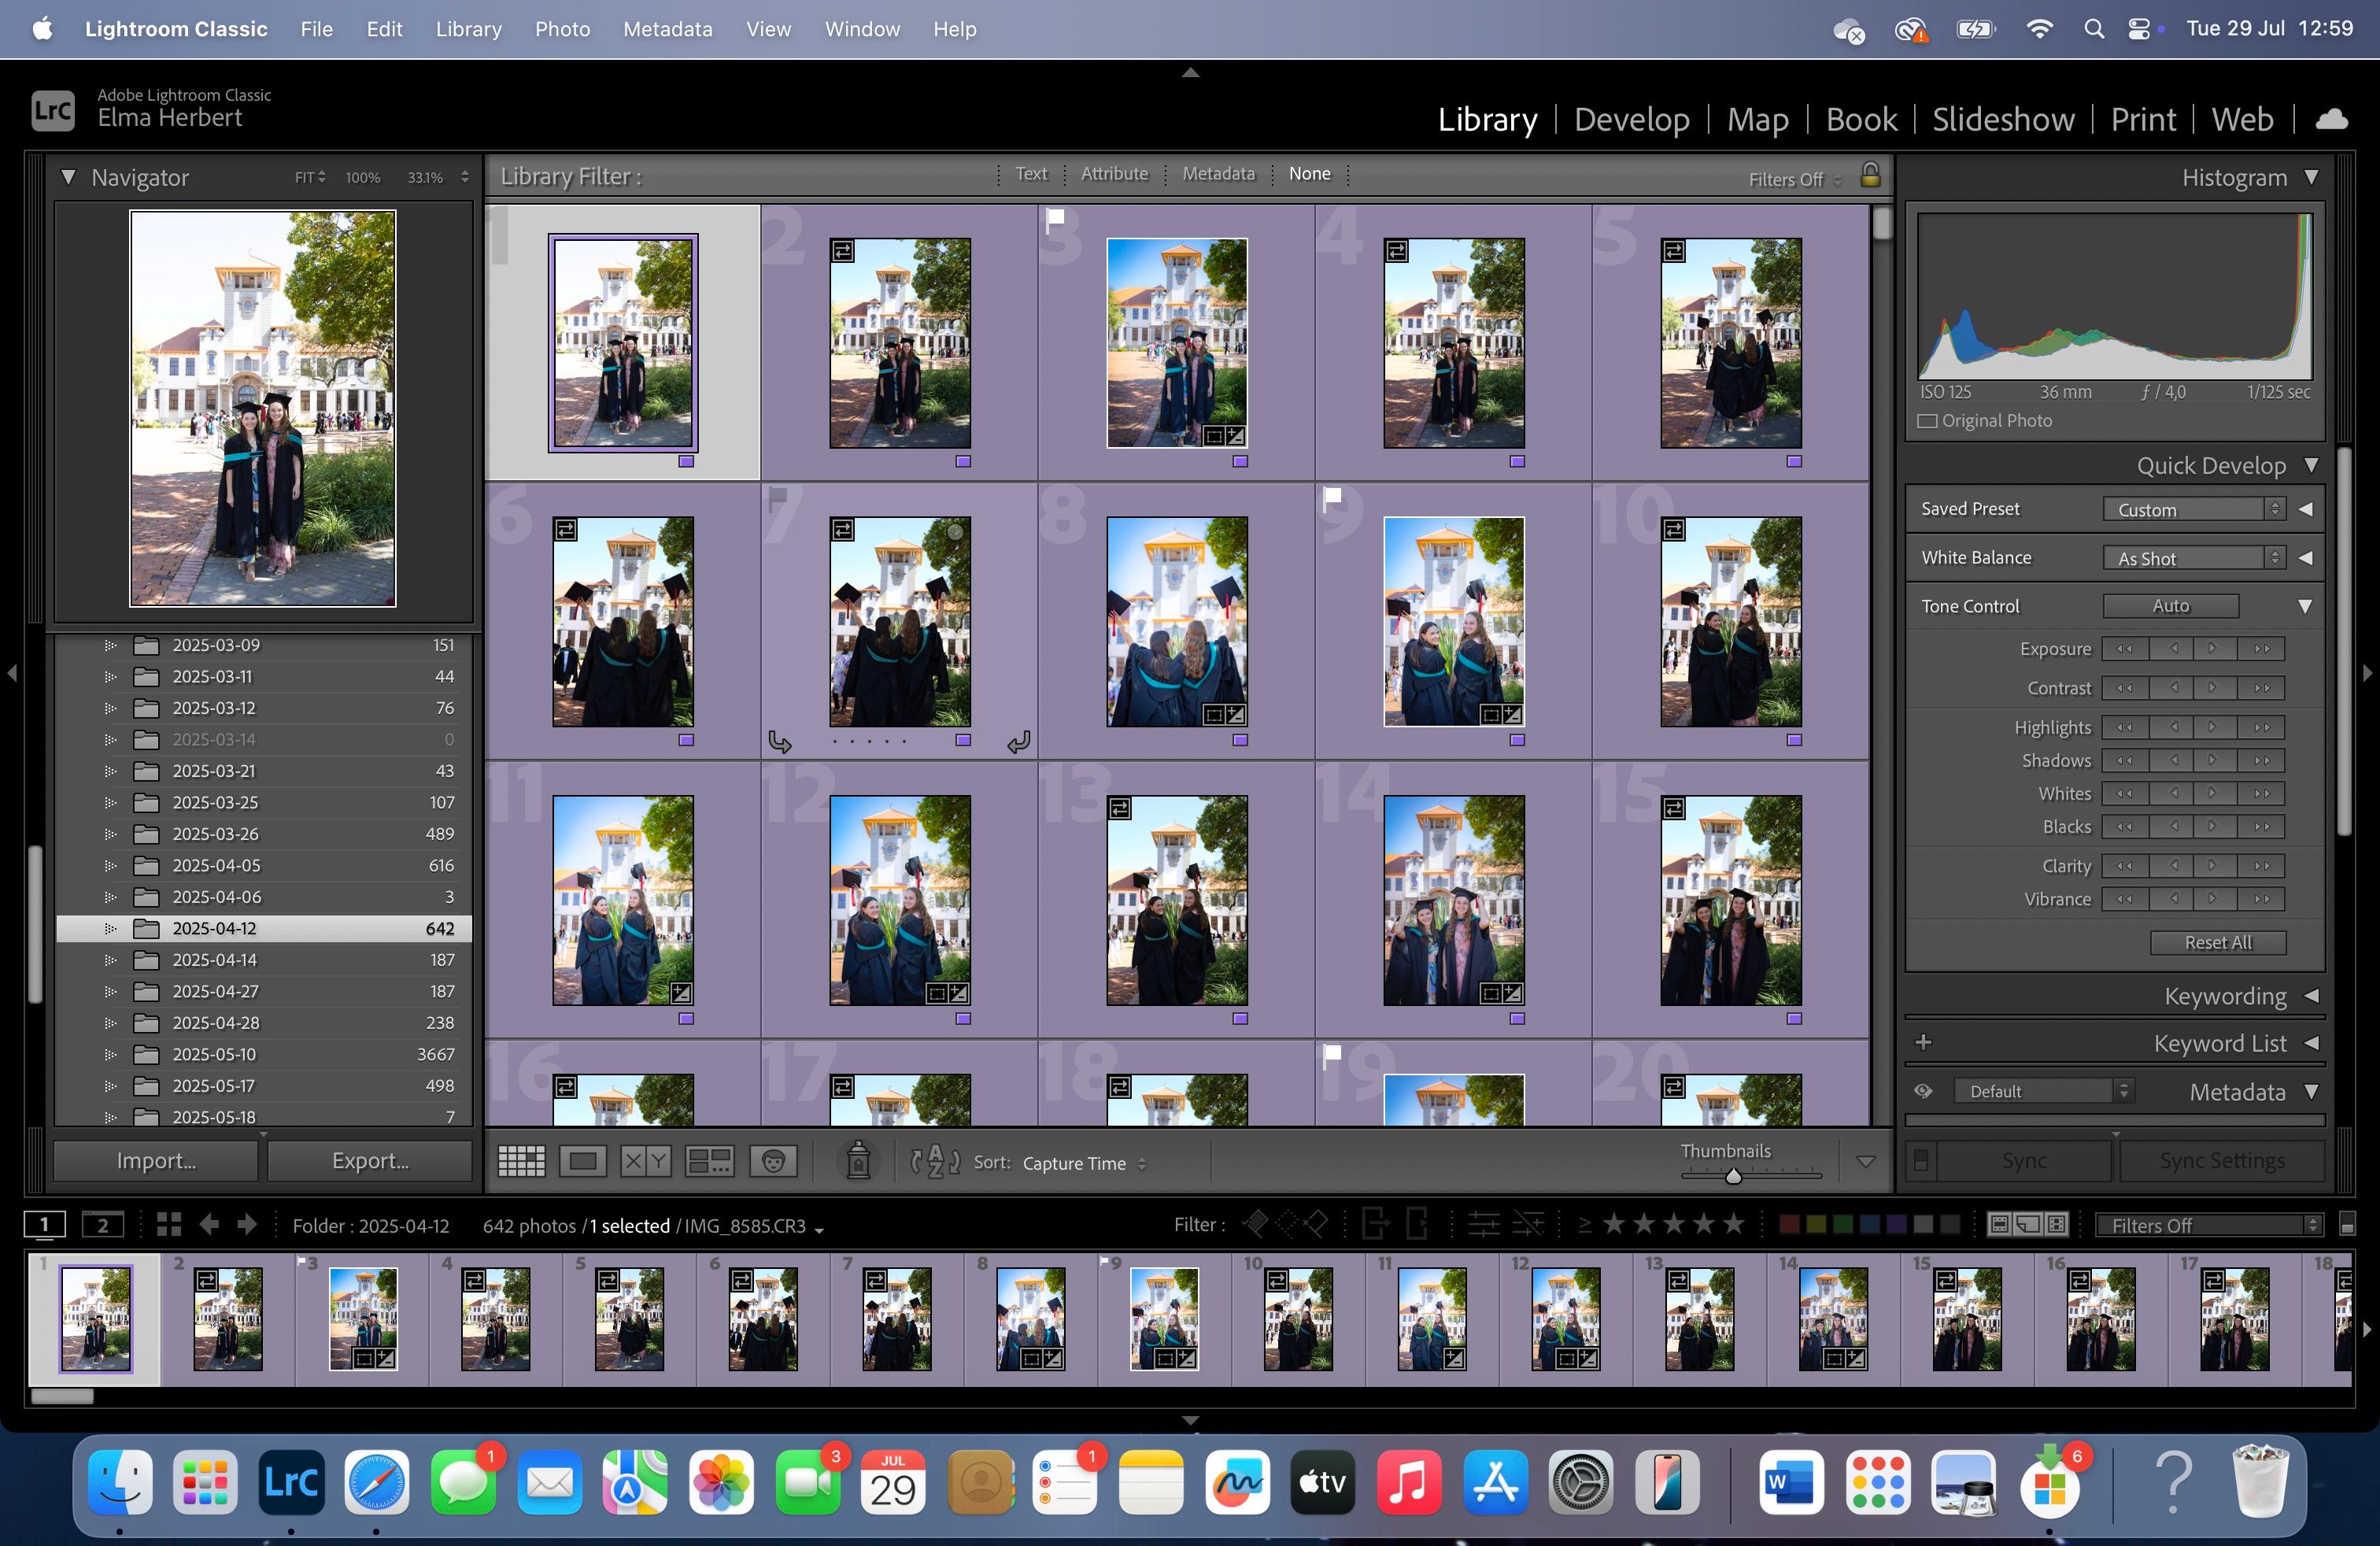Filter by rejected photos in filmstrip

(1316, 1223)
